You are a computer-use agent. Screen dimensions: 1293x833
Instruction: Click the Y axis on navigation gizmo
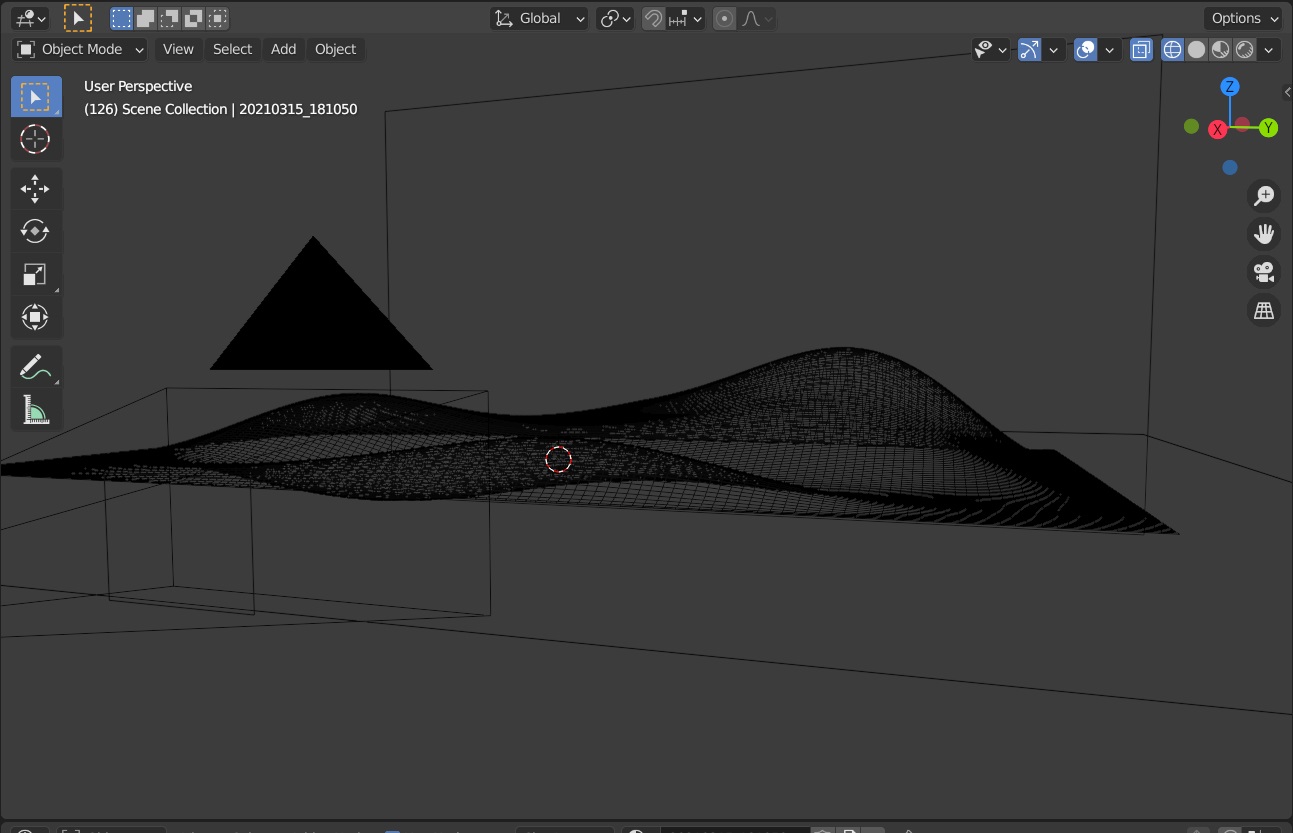(x=1268, y=128)
